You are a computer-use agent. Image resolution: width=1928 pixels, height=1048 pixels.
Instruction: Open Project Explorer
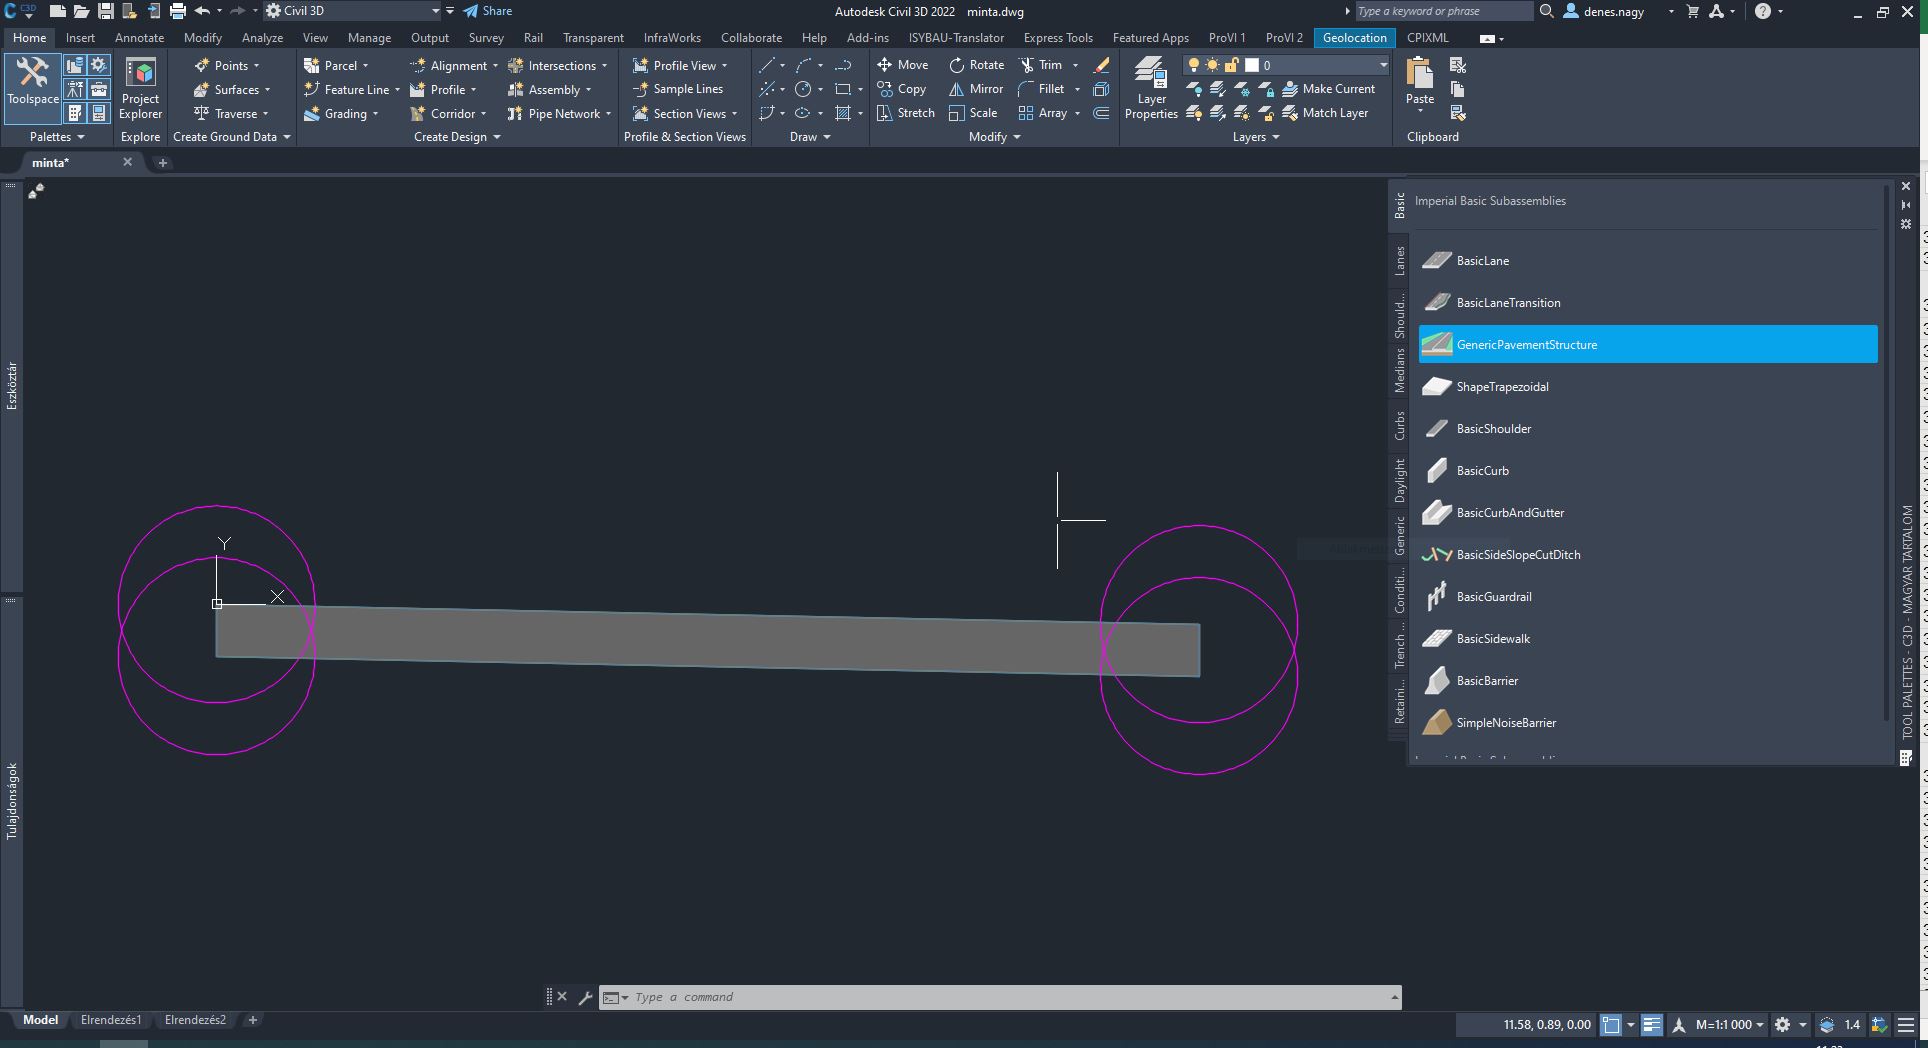tap(140, 89)
